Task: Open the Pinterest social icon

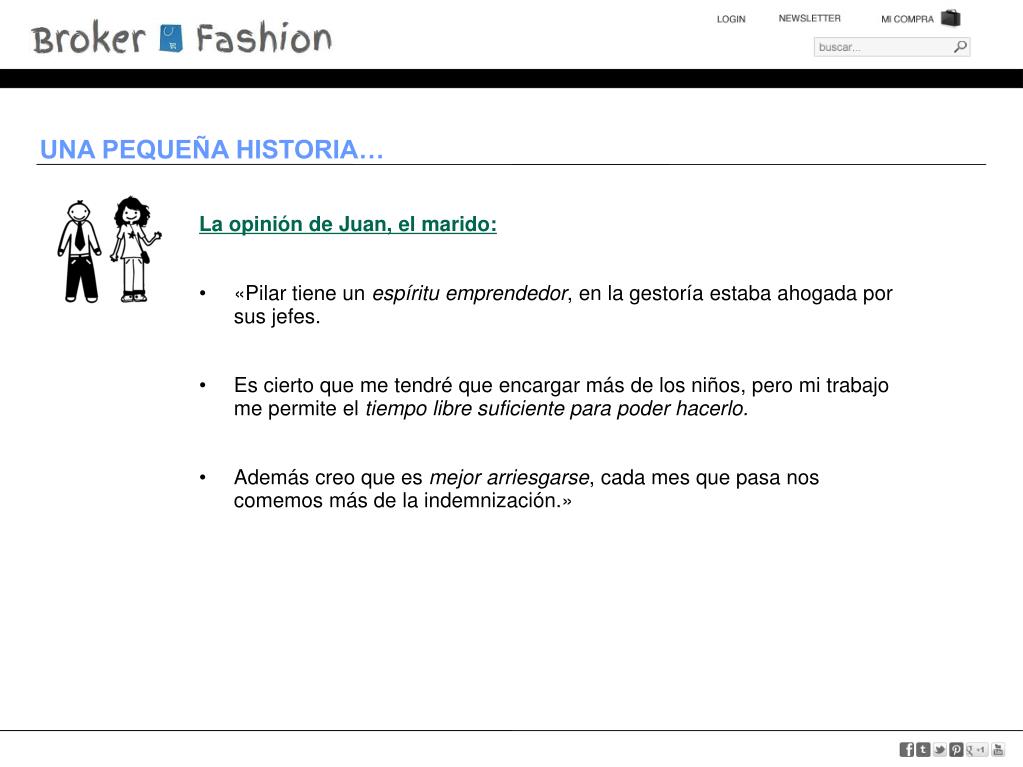Action: pos(956,749)
